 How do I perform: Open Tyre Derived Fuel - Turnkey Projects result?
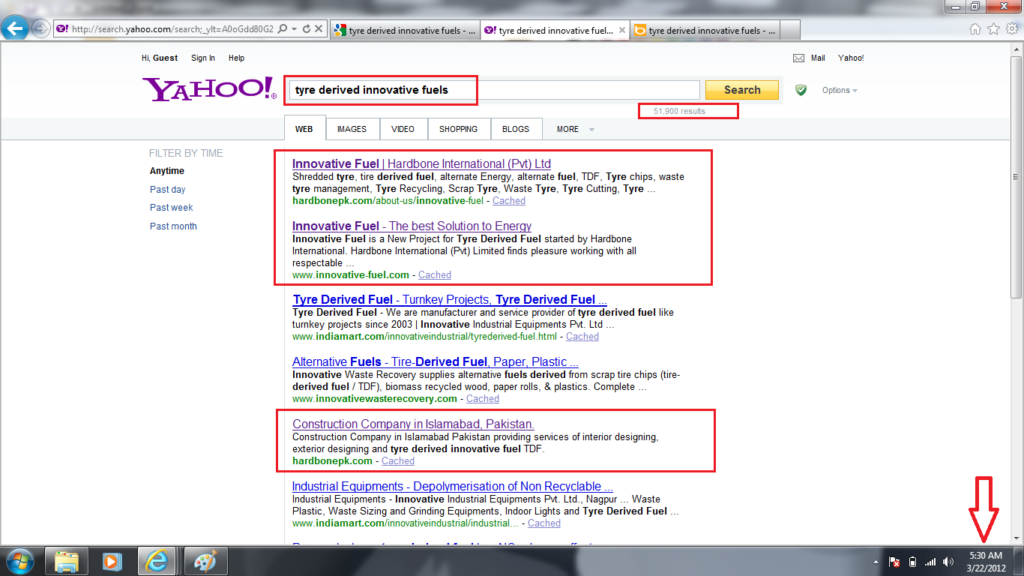pyautogui.click(x=449, y=300)
